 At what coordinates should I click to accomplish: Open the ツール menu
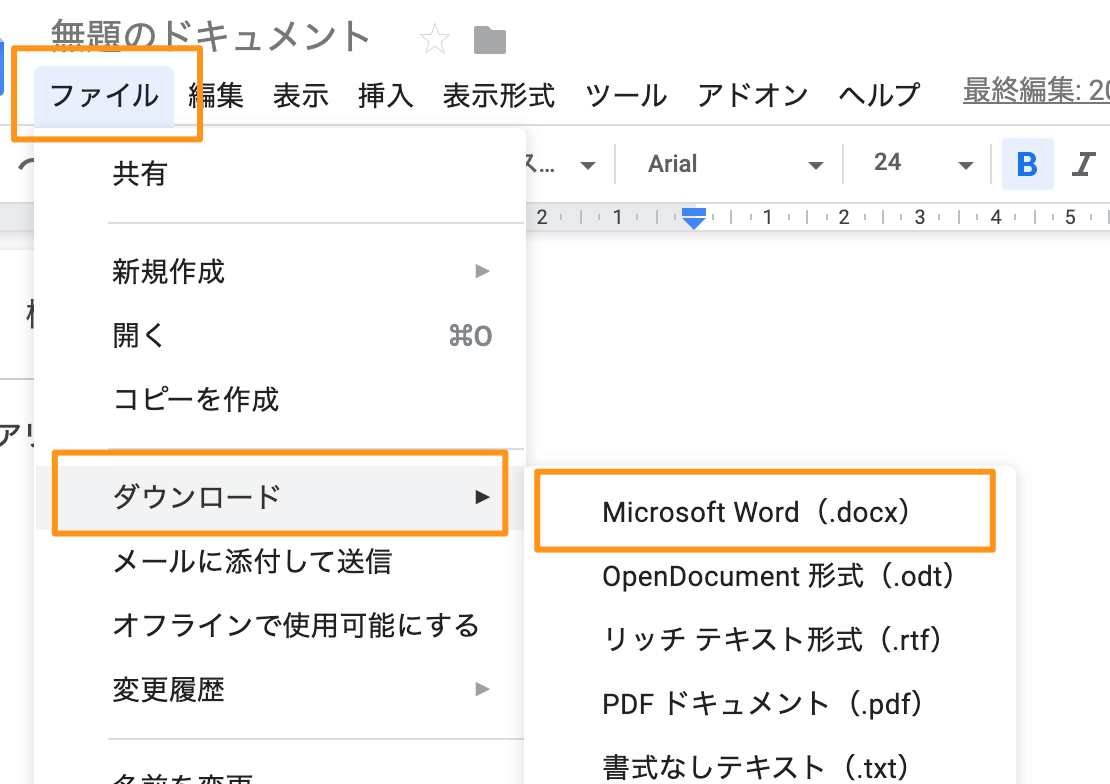coord(626,96)
